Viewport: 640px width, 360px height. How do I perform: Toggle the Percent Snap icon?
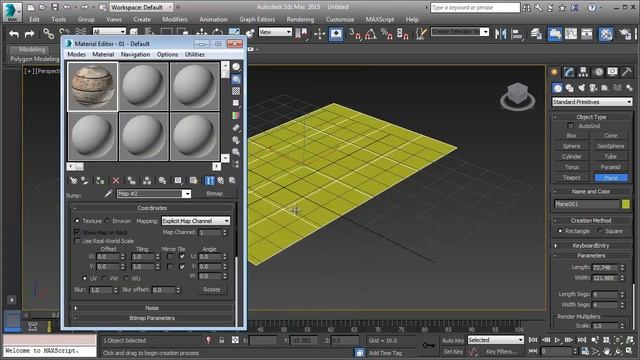point(387,34)
